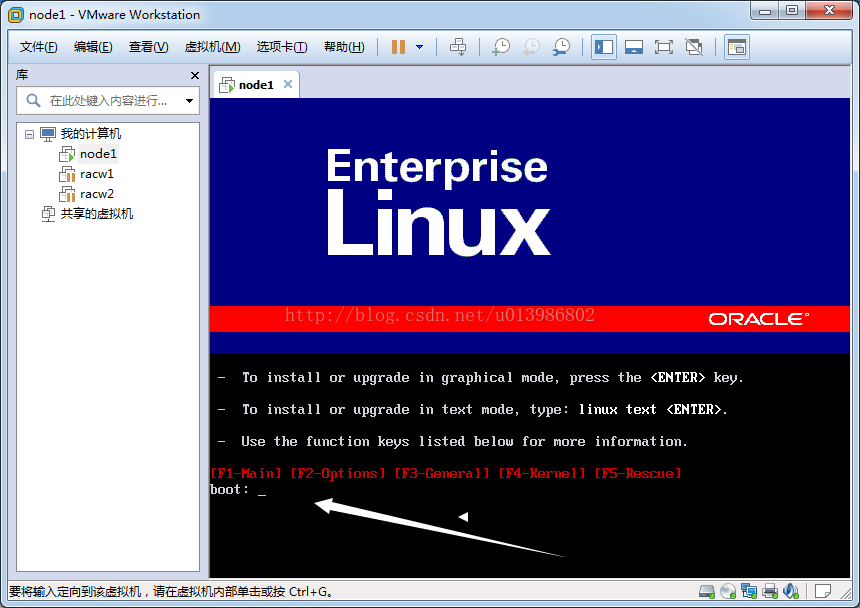
Task: Take a snapshot of the virtual machine
Action: tap(501, 47)
